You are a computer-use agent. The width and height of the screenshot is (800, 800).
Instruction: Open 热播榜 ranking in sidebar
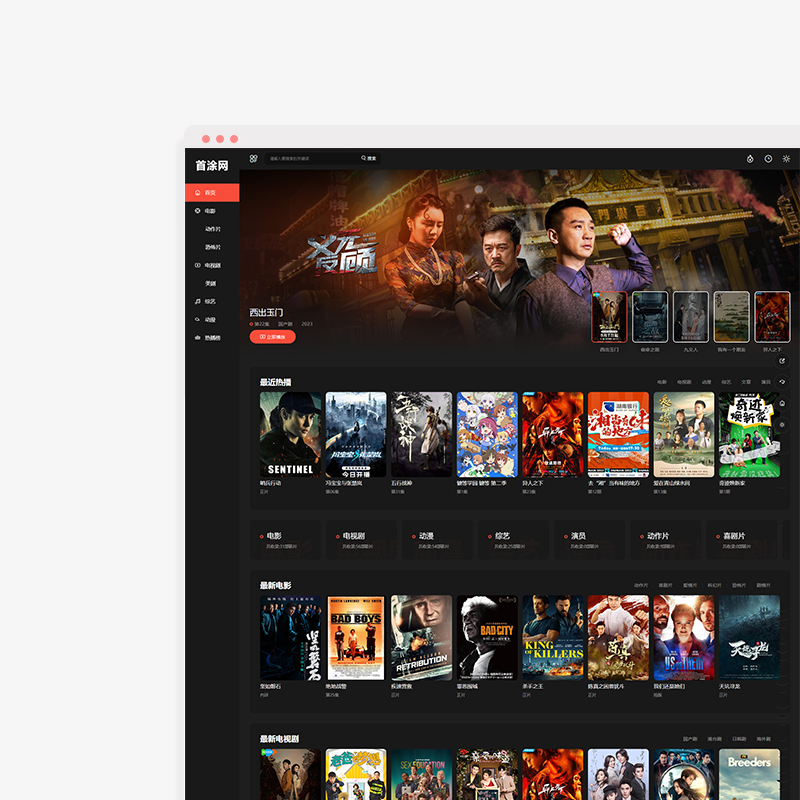pos(212,337)
